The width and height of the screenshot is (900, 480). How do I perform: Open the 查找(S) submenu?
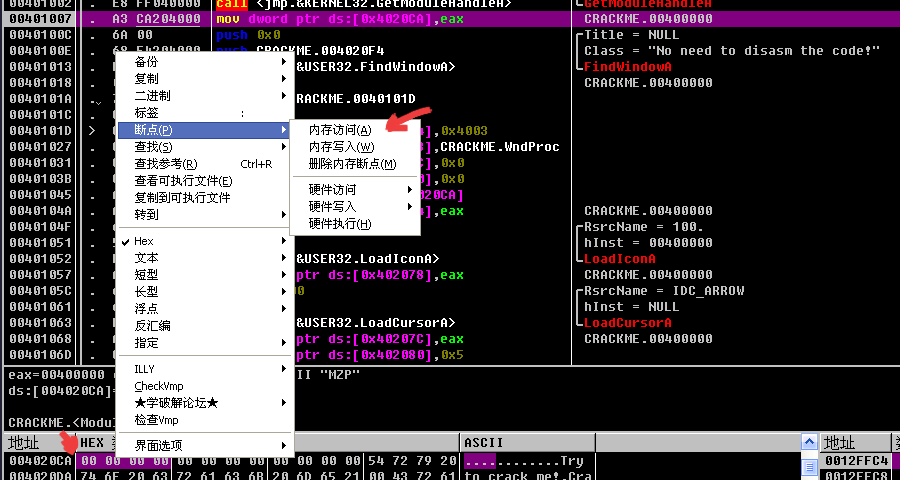tap(205, 148)
